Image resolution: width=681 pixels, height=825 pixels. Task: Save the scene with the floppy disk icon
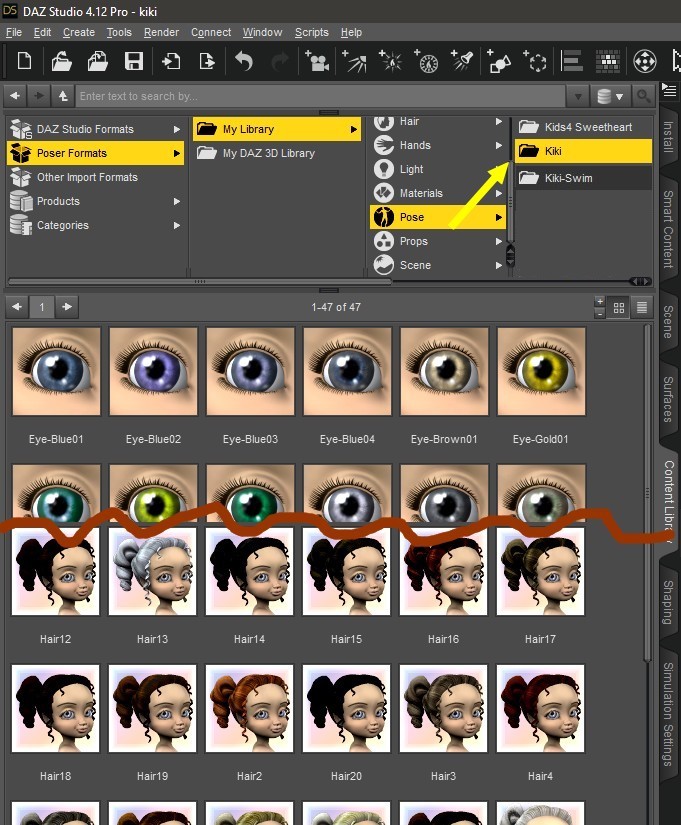(x=134, y=61)
